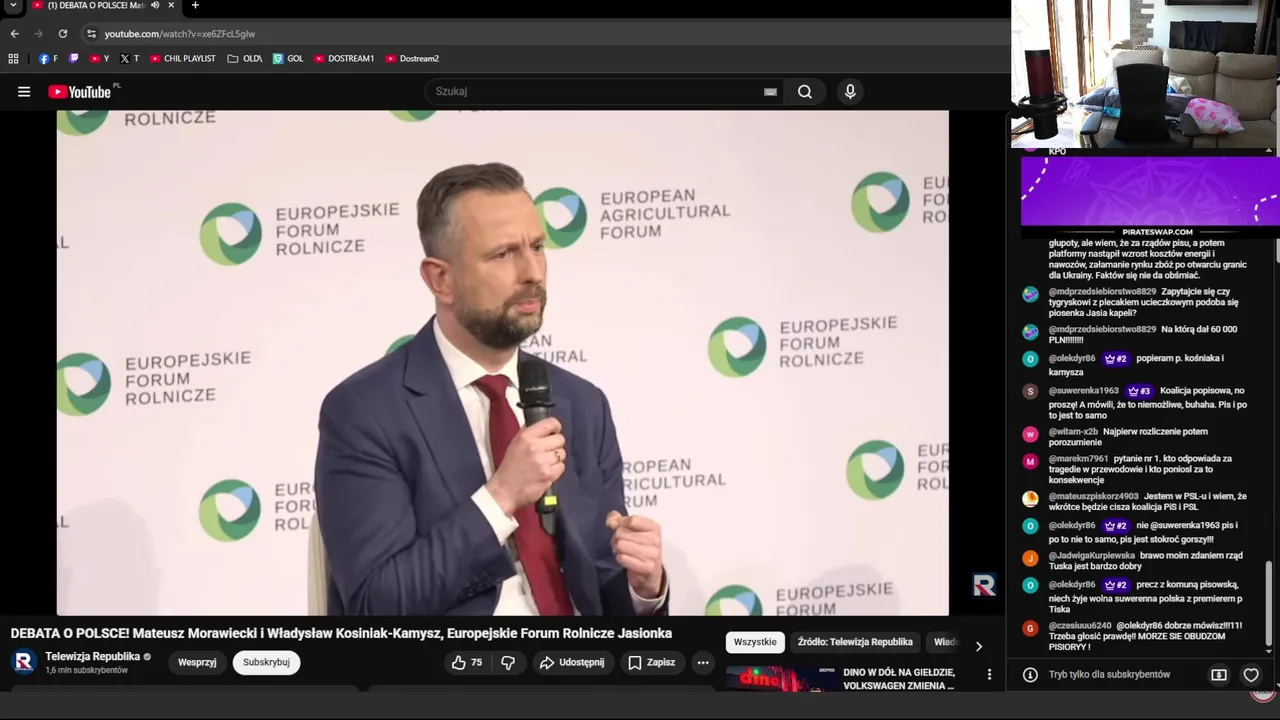Open the Super Chat money icon in chat
Screen dimensions: 1280x720
coord(1219,675)
